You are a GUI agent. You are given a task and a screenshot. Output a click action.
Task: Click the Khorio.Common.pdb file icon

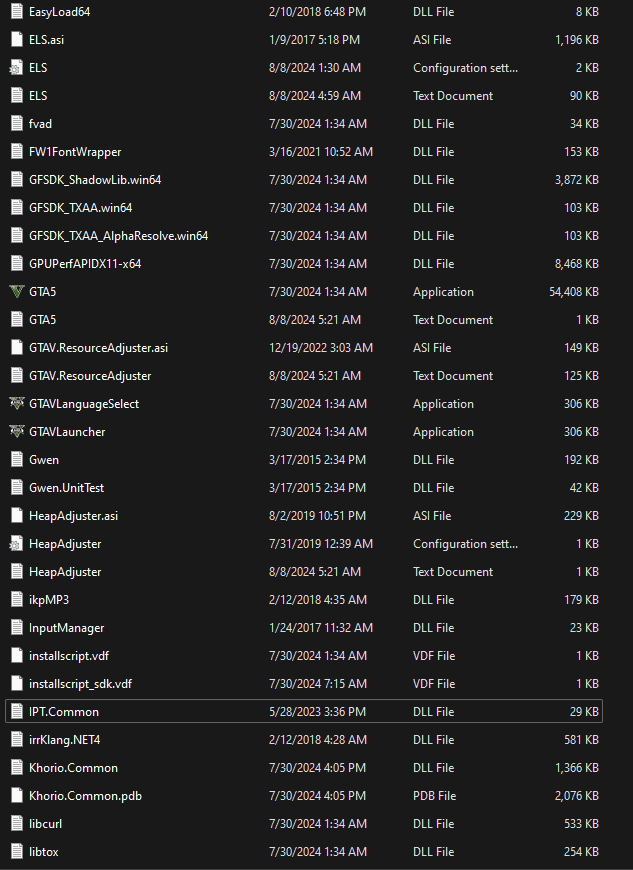(16, 796)
